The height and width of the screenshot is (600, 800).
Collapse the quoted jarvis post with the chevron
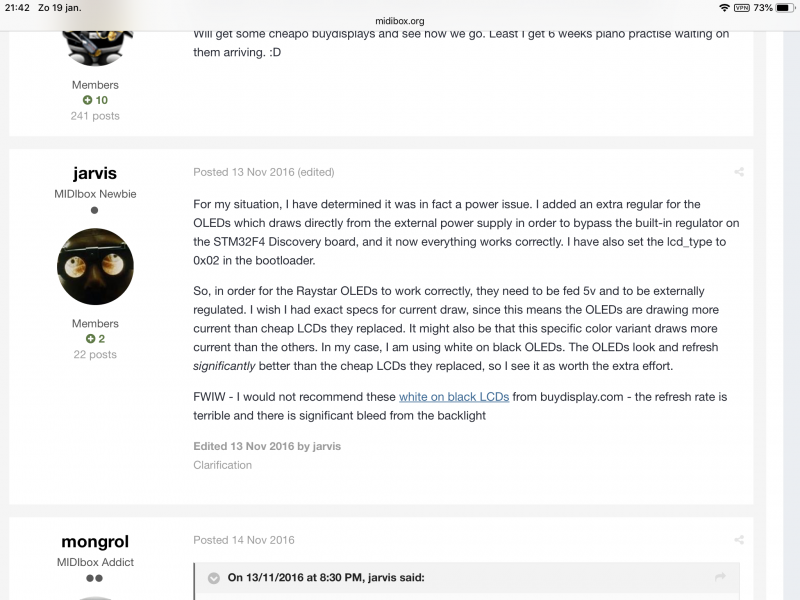(214, 578)
